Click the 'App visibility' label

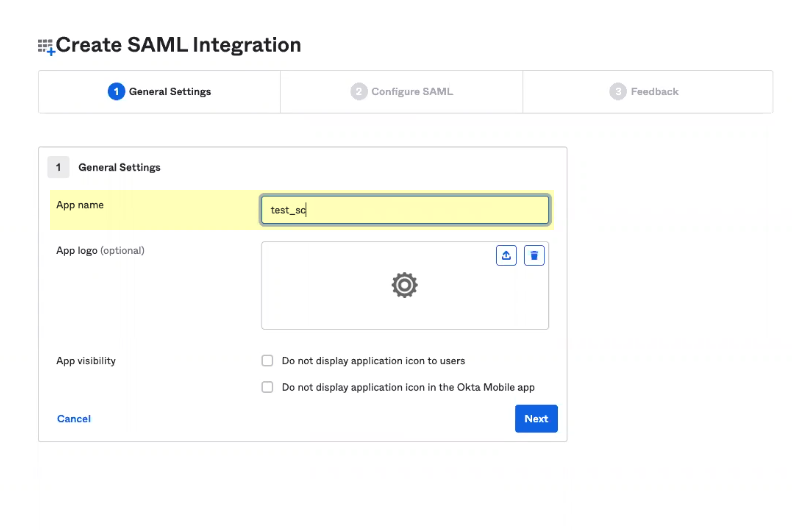[x=86, y=361]
